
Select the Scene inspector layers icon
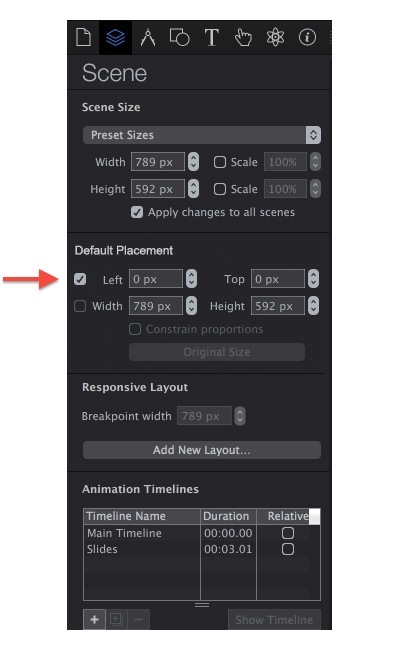[115, 38]
